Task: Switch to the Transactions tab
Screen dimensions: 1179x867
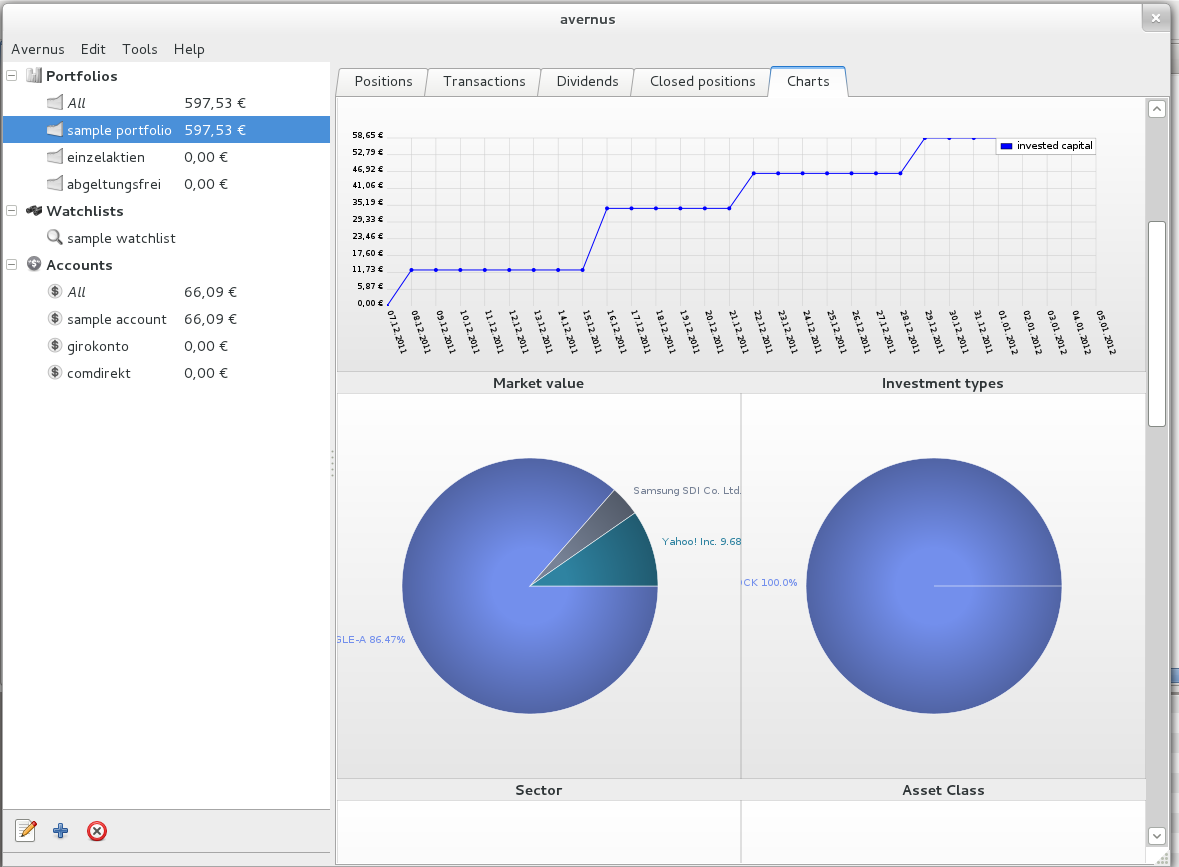Action: tap(484, 82)
